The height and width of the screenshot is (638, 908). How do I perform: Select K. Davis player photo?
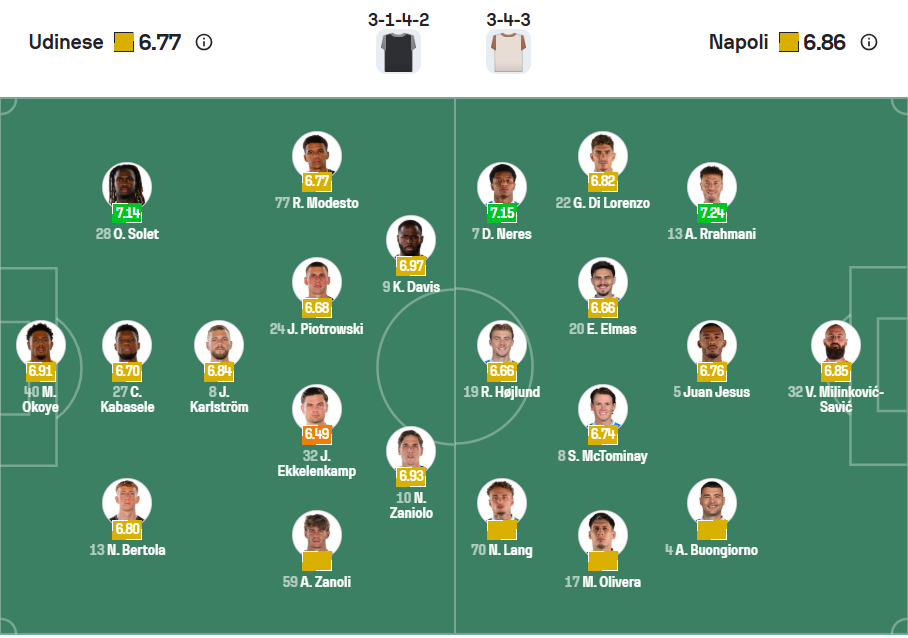click(x=411, y=240)
